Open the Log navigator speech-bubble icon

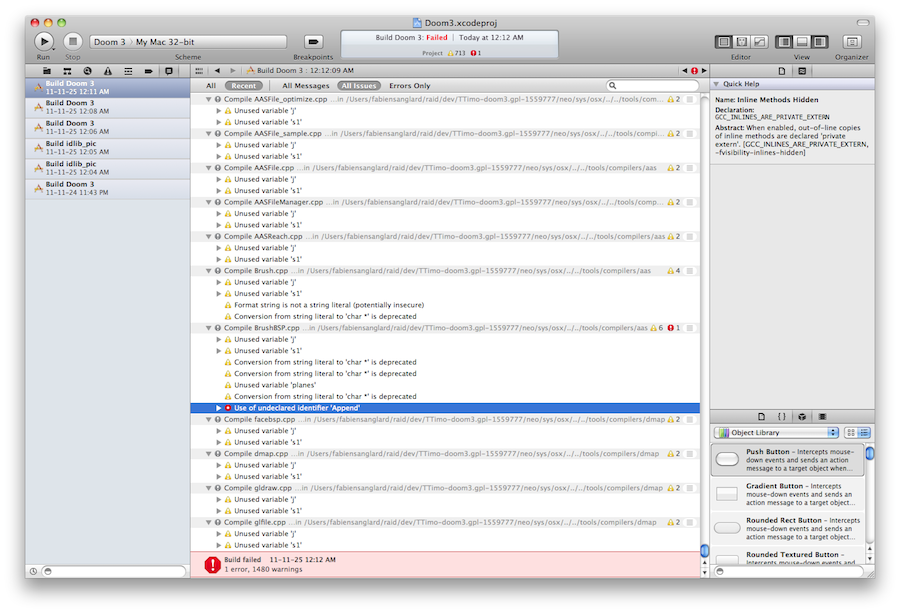pos(169,71)
